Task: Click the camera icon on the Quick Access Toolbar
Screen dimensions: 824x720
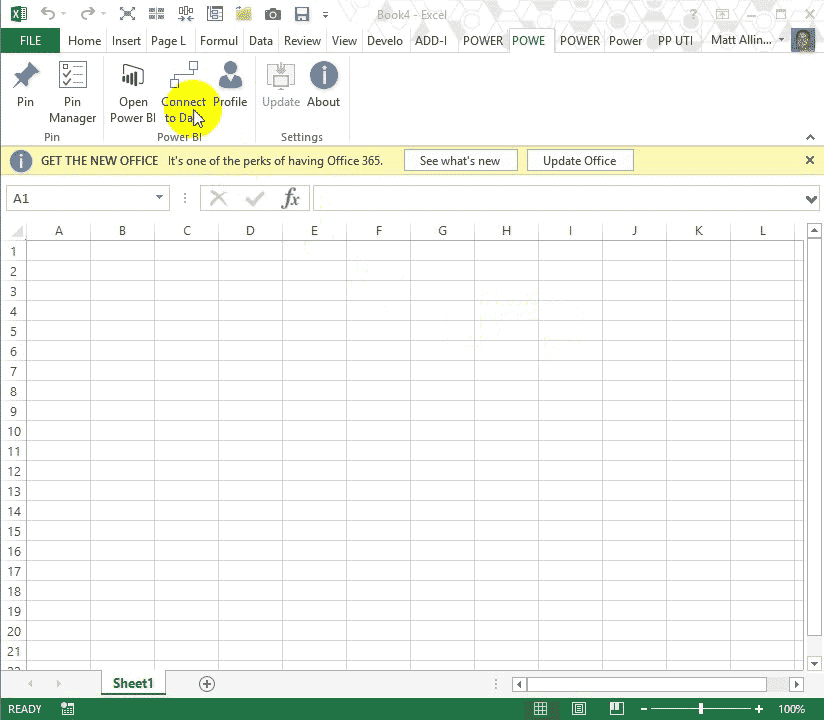Action: tap(272, 14)
